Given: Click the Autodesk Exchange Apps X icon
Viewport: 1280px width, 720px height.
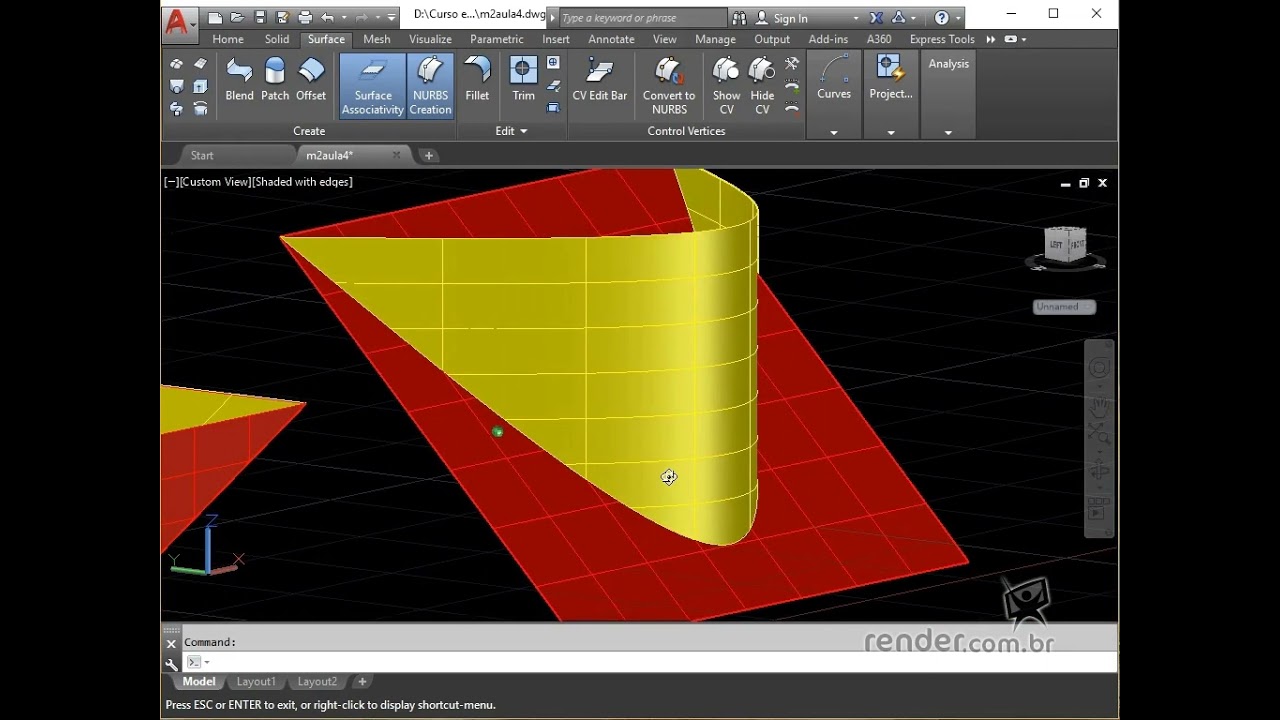Looking at the screenshot, I should [877, 18].
